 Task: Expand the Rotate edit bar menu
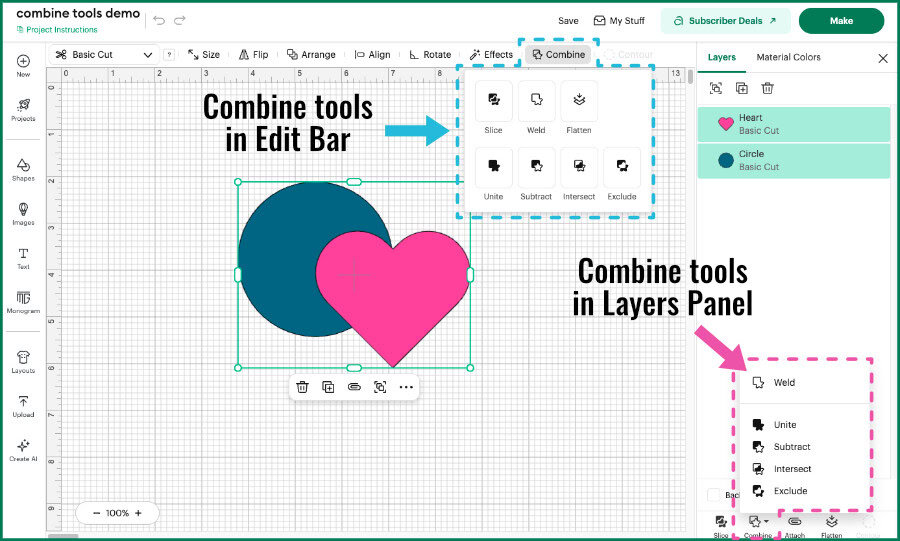click(x=430, y=55)
